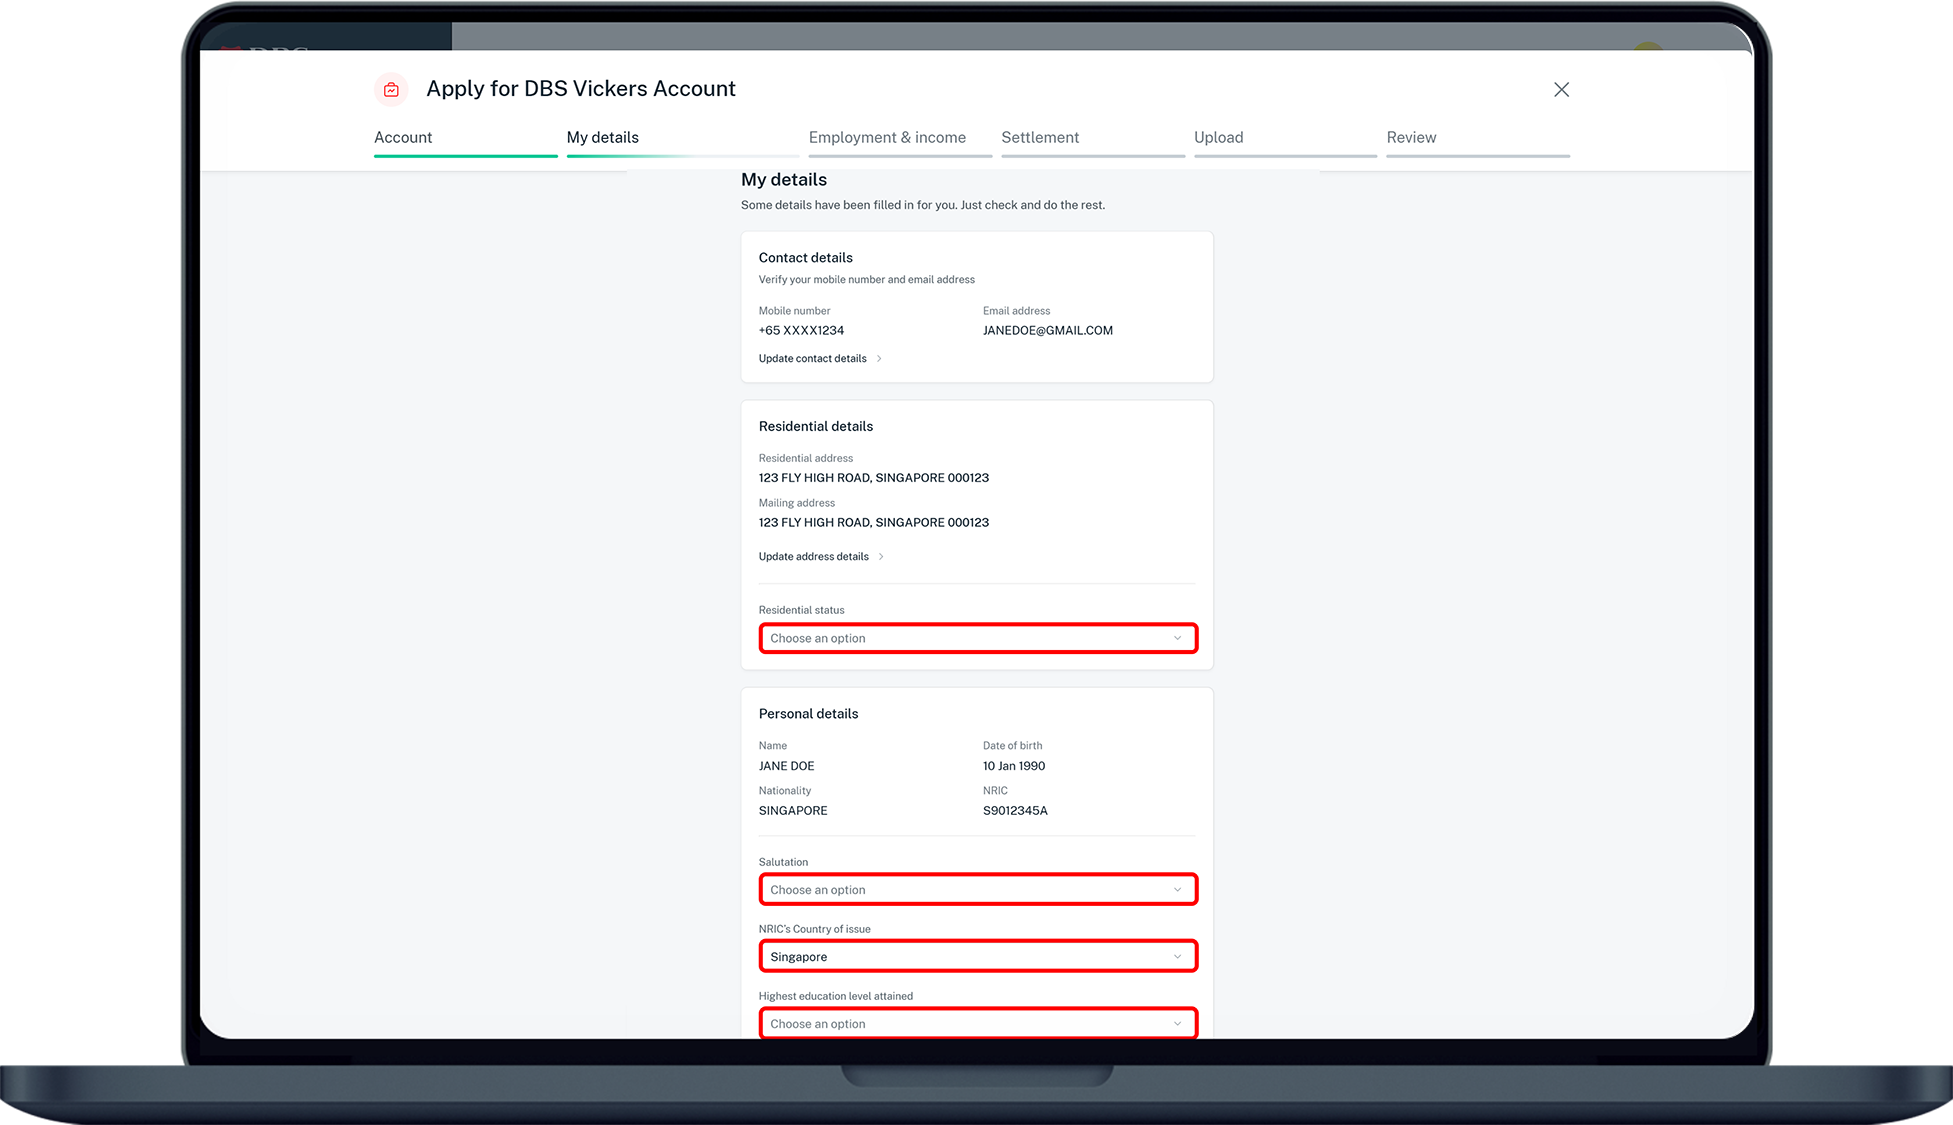Image resolution: width=1953 pixels, height=1125 pixels.
Task: Close the DBS Vickers application dialog
Action: tap(1561, 90)
